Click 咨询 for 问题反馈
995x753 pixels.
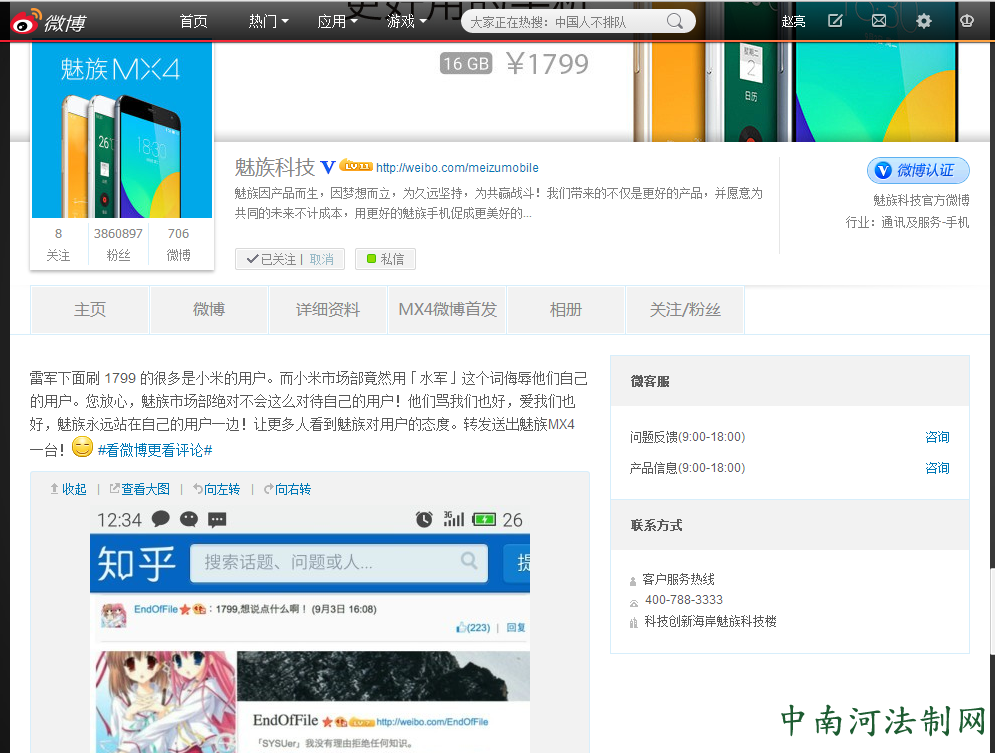click(x=937, y=437)
